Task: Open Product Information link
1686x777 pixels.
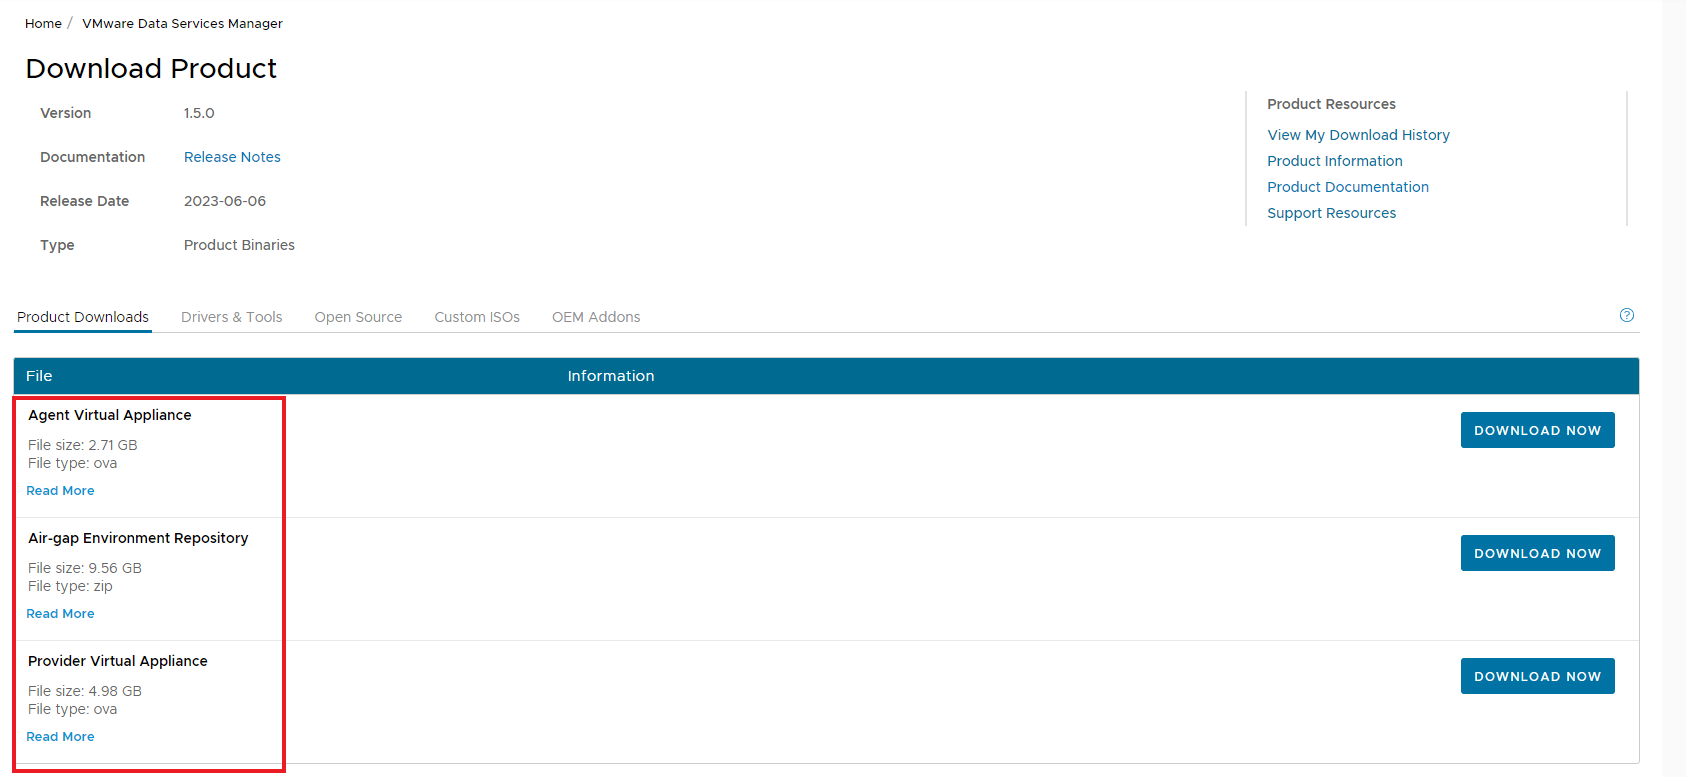Action: tap(1335, 161)
